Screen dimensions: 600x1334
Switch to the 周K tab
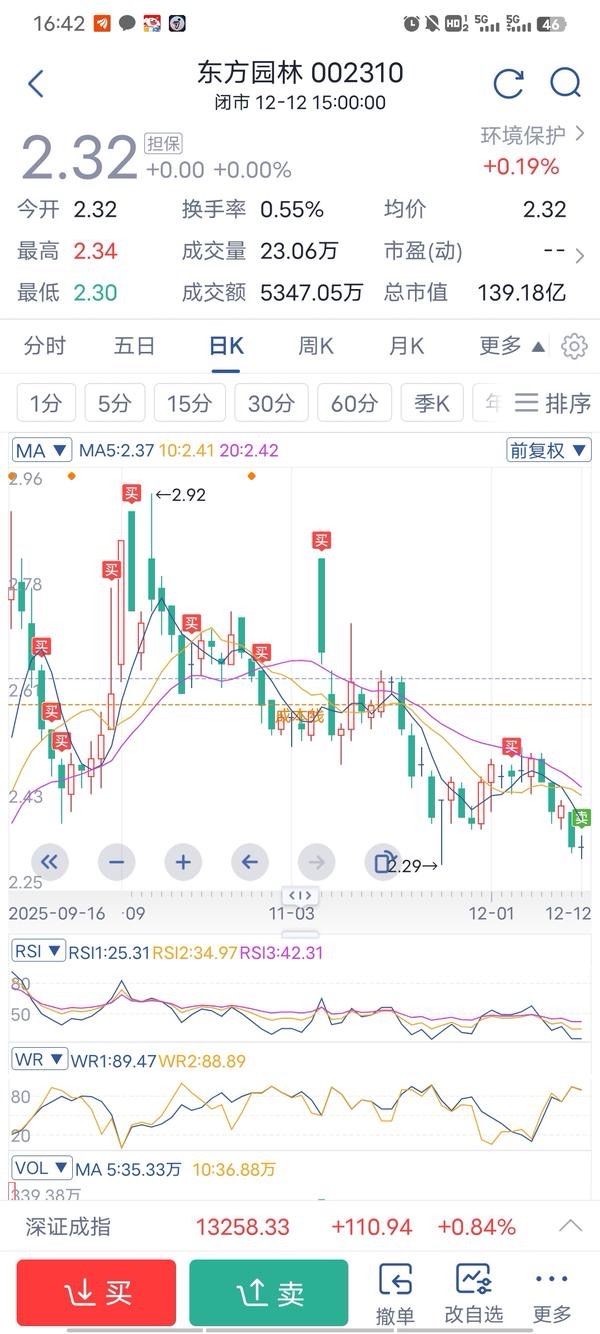pos(316,346)
